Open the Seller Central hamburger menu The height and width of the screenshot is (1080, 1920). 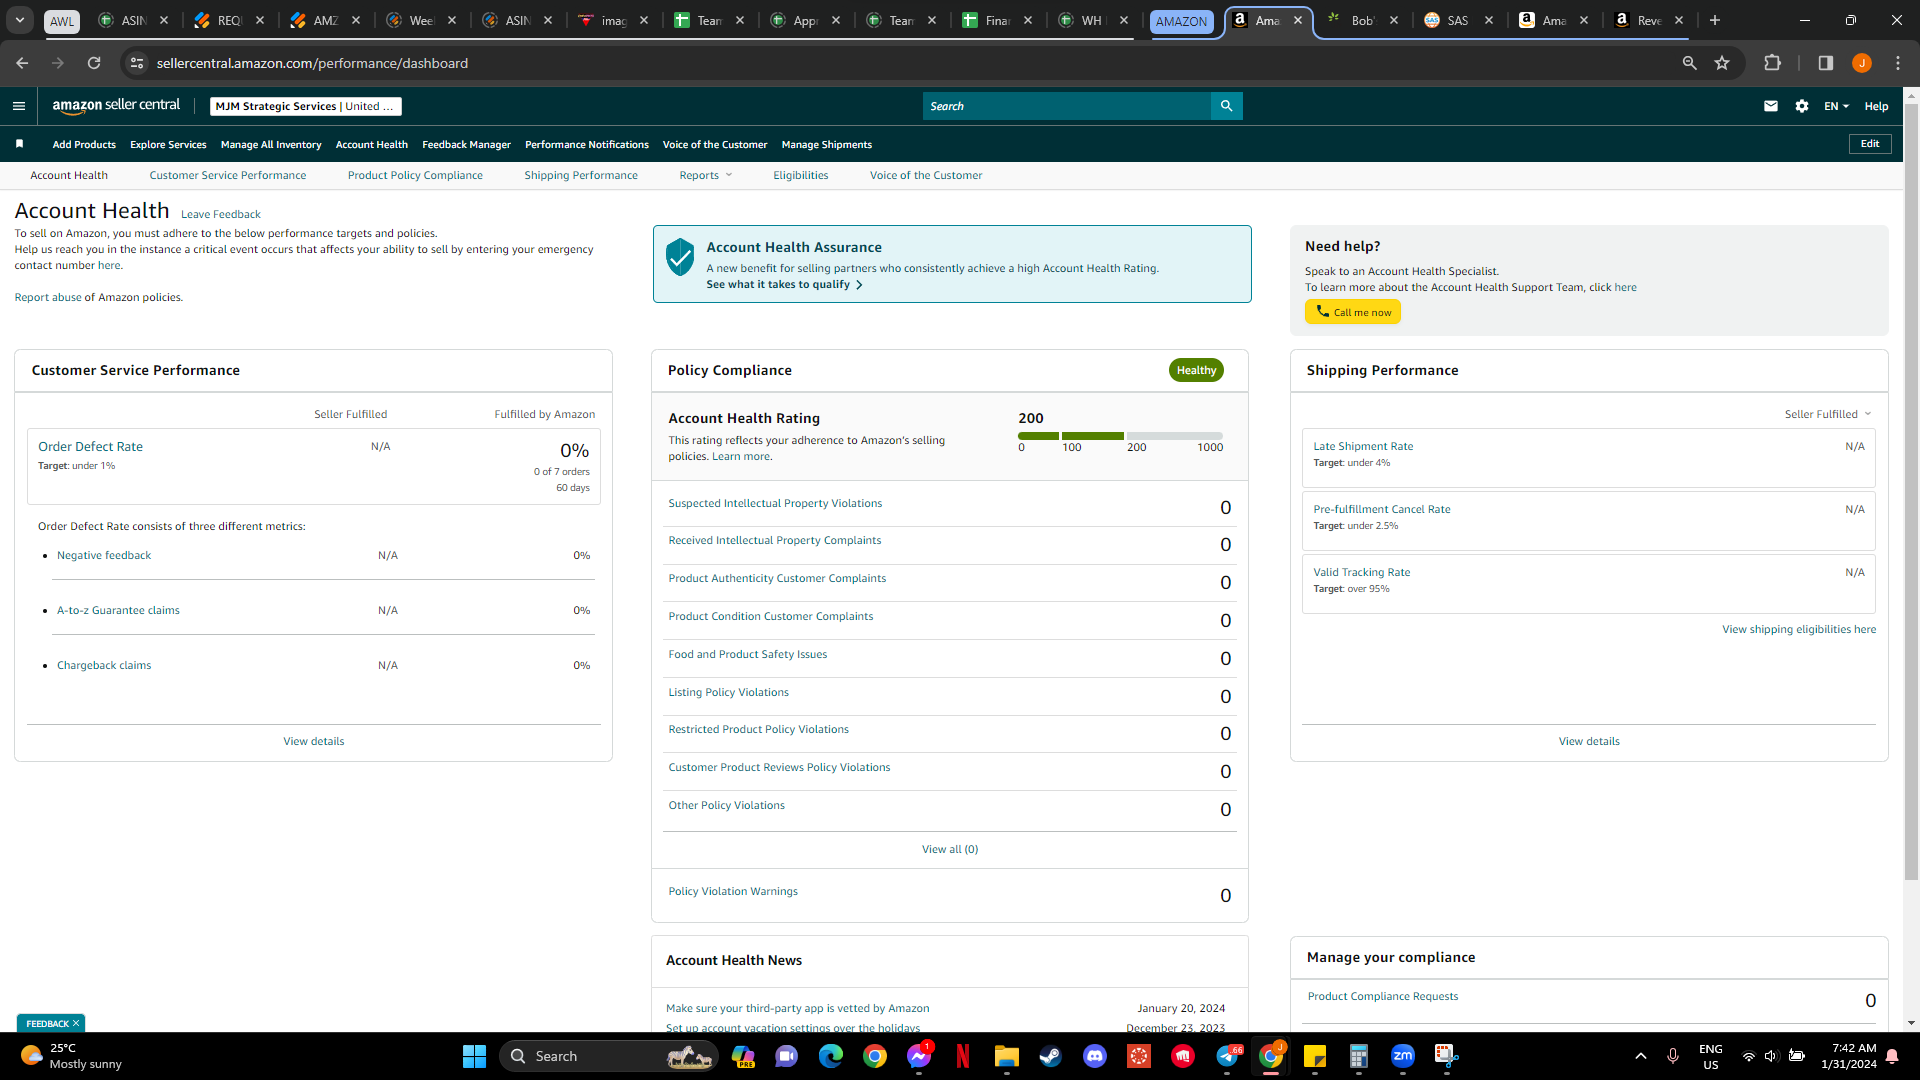(x=19, y=106)
